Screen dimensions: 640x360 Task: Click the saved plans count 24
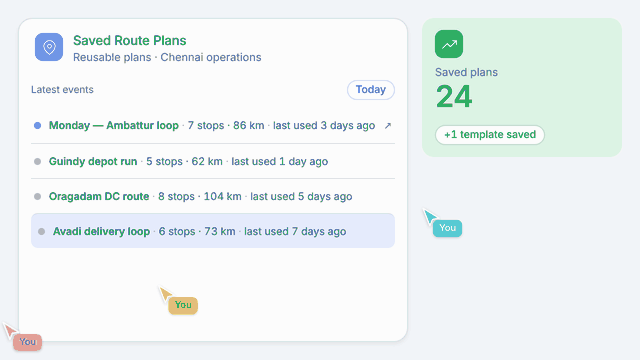pos(454,97)
